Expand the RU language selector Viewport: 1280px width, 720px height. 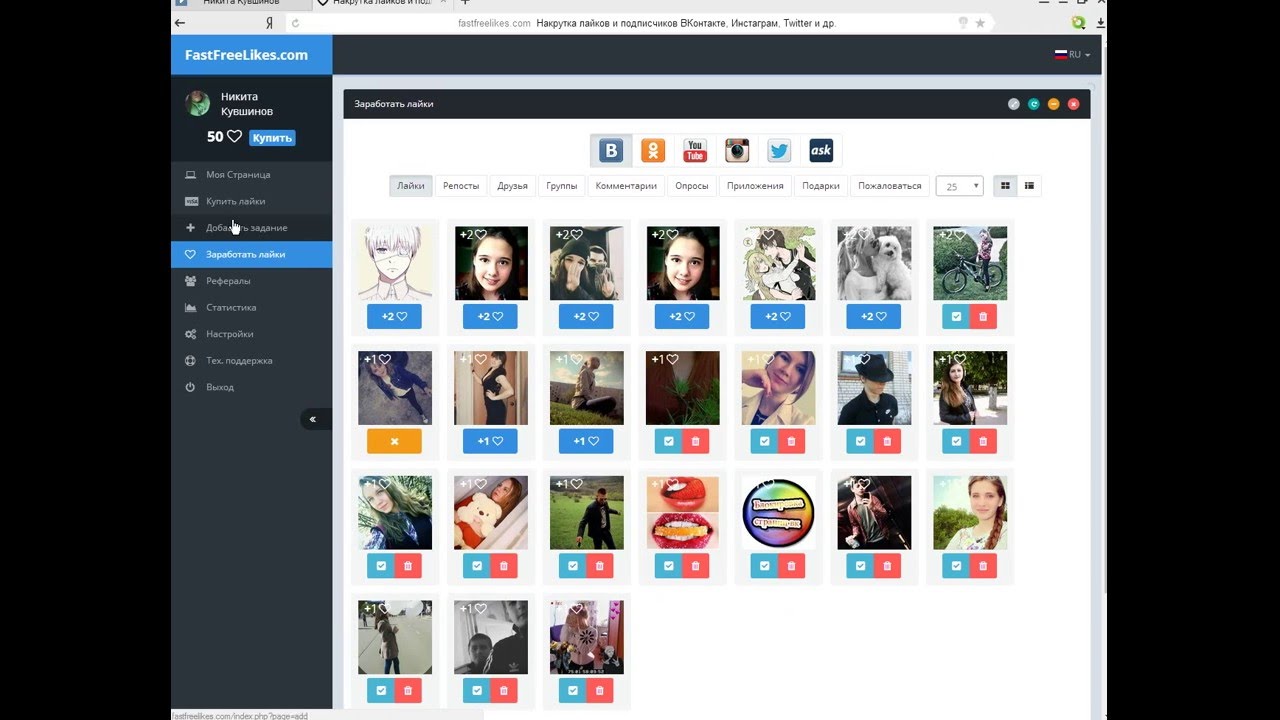pyautogui.click(x=1072, y=55)
